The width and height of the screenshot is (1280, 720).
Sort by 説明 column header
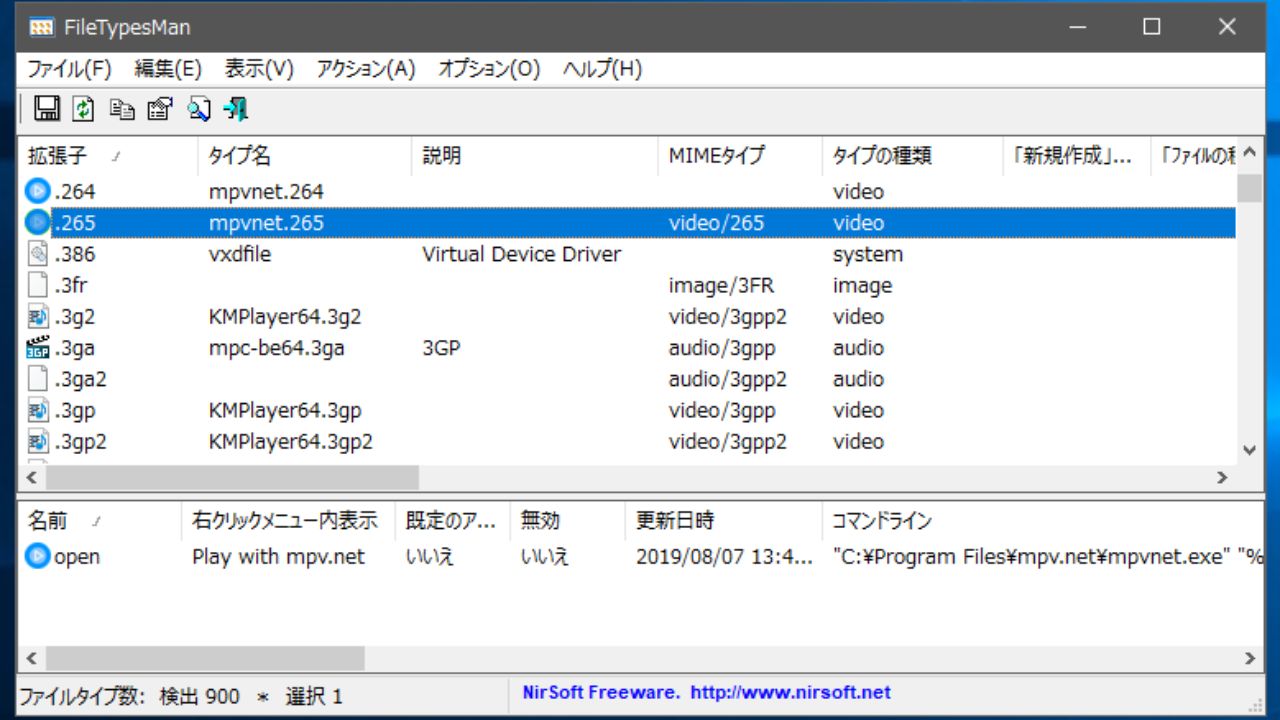535,156
